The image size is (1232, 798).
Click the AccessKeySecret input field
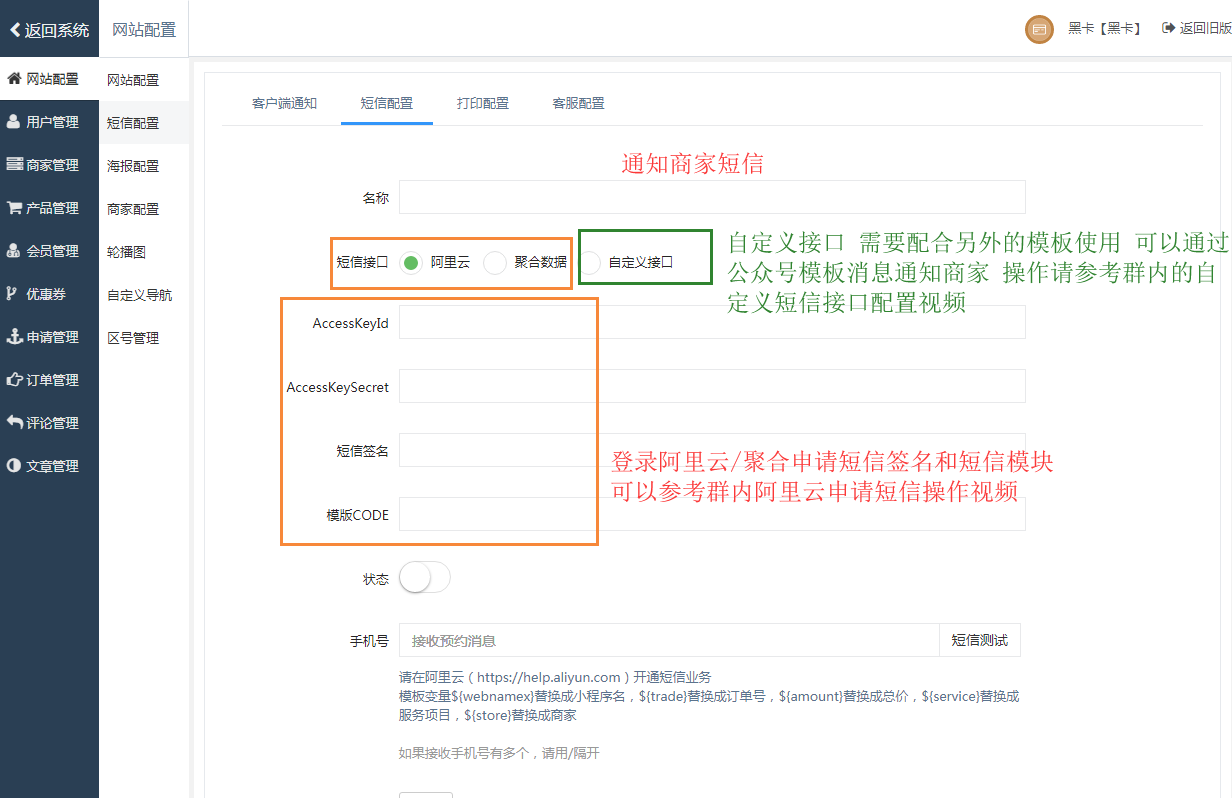pos(712,386)
